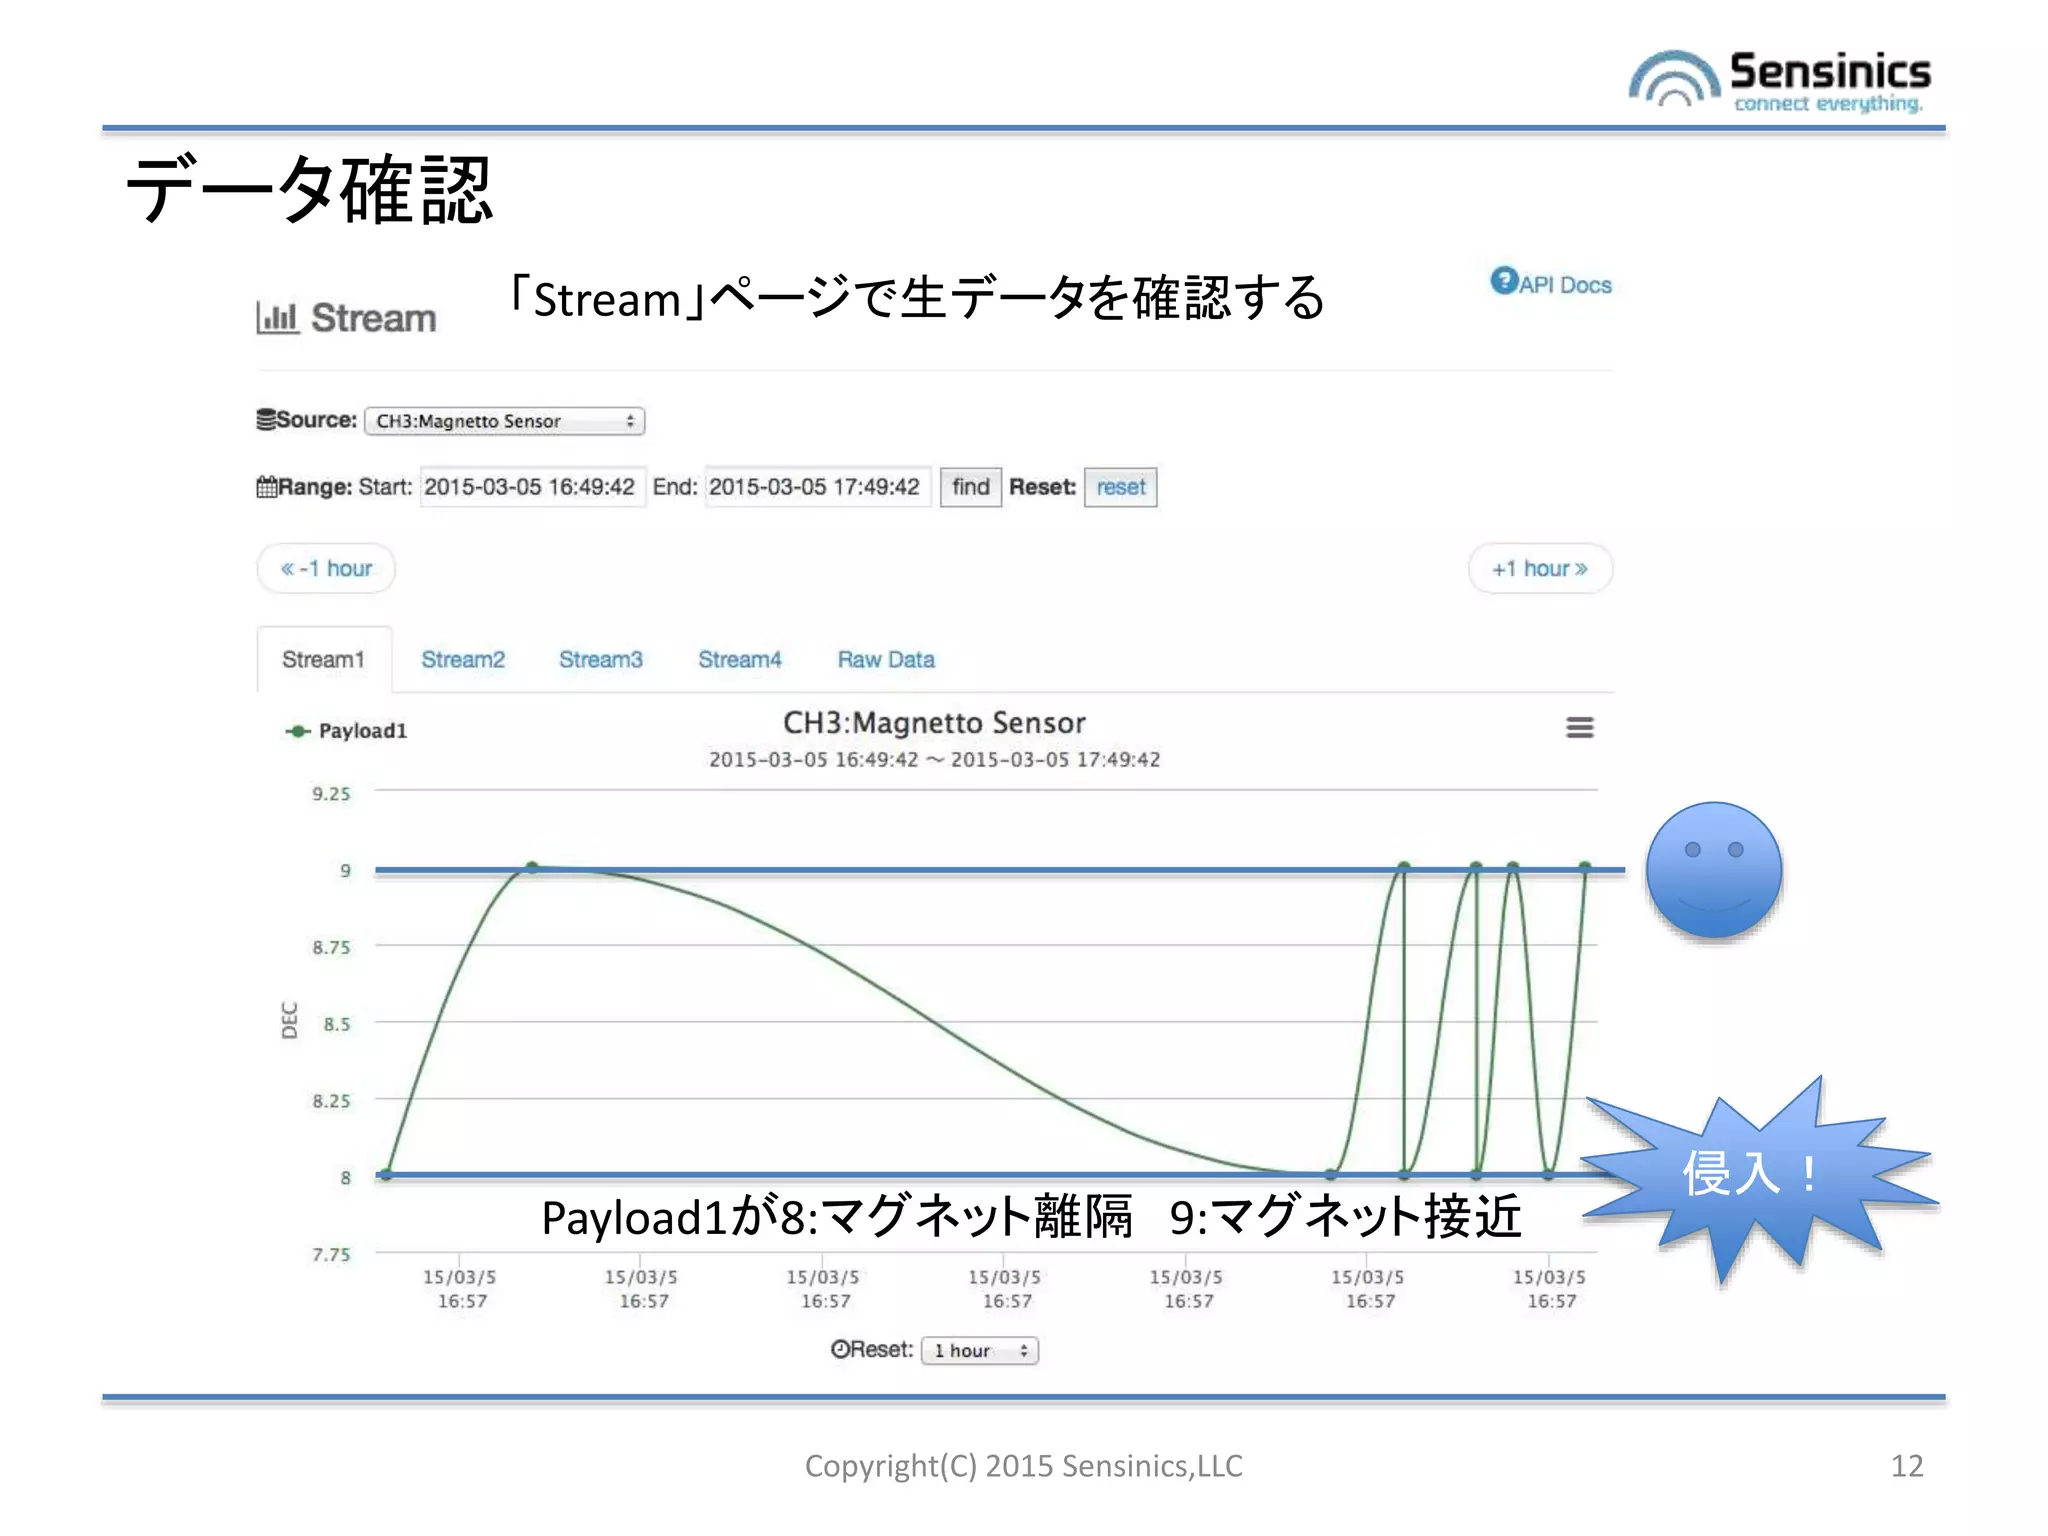The height and width of the screenshot is (1536, 2048).
Task: Click the y-axis label 8.5
Action: click(337, 1024)
